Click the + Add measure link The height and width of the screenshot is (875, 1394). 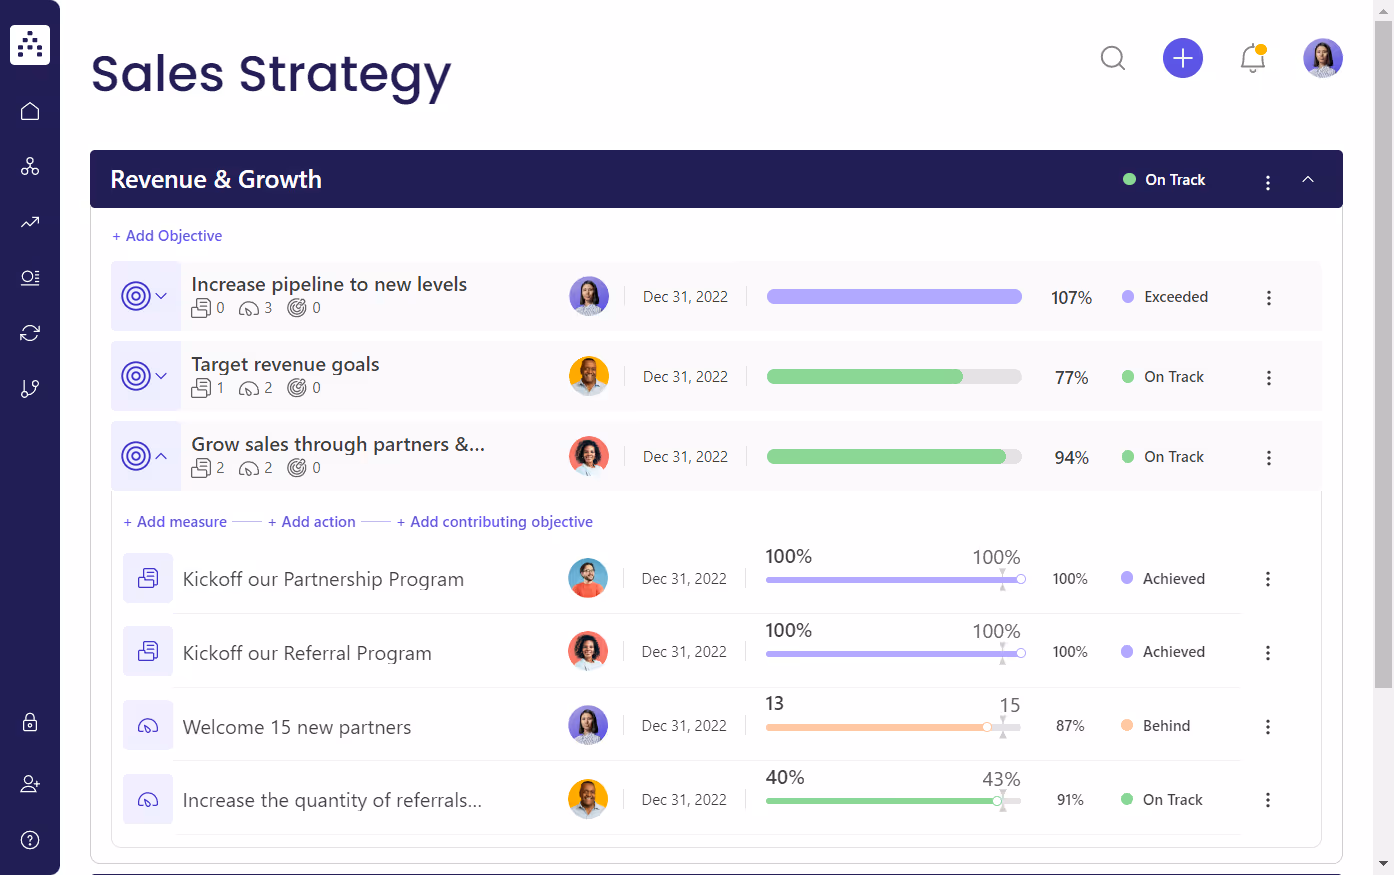174,521
